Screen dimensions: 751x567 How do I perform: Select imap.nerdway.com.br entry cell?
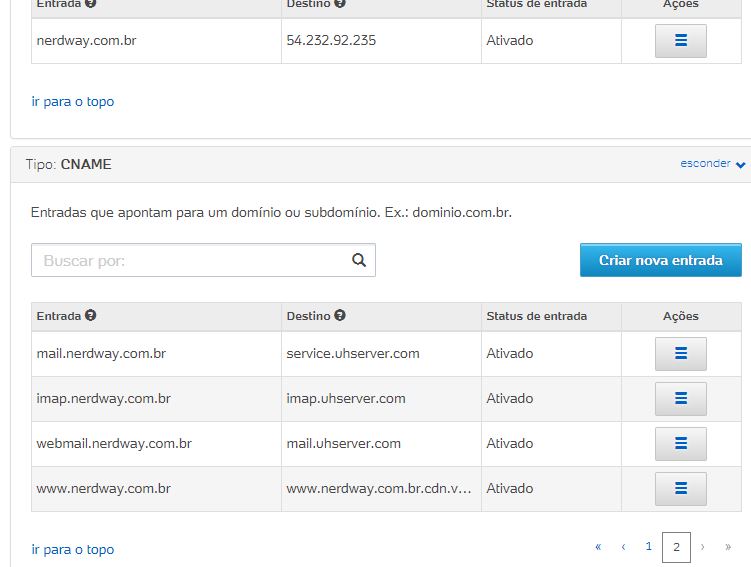point(157,399)
